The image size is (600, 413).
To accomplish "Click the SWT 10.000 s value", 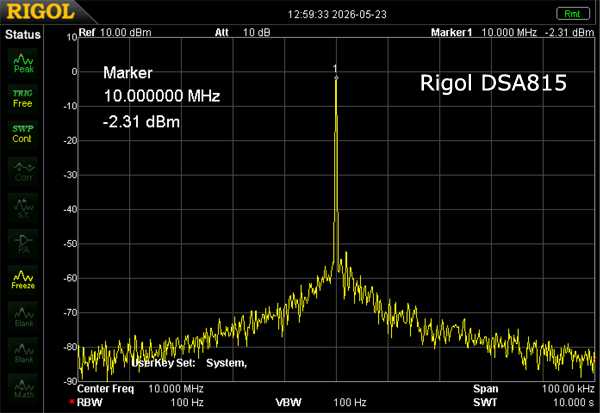I will coord(574,402).
